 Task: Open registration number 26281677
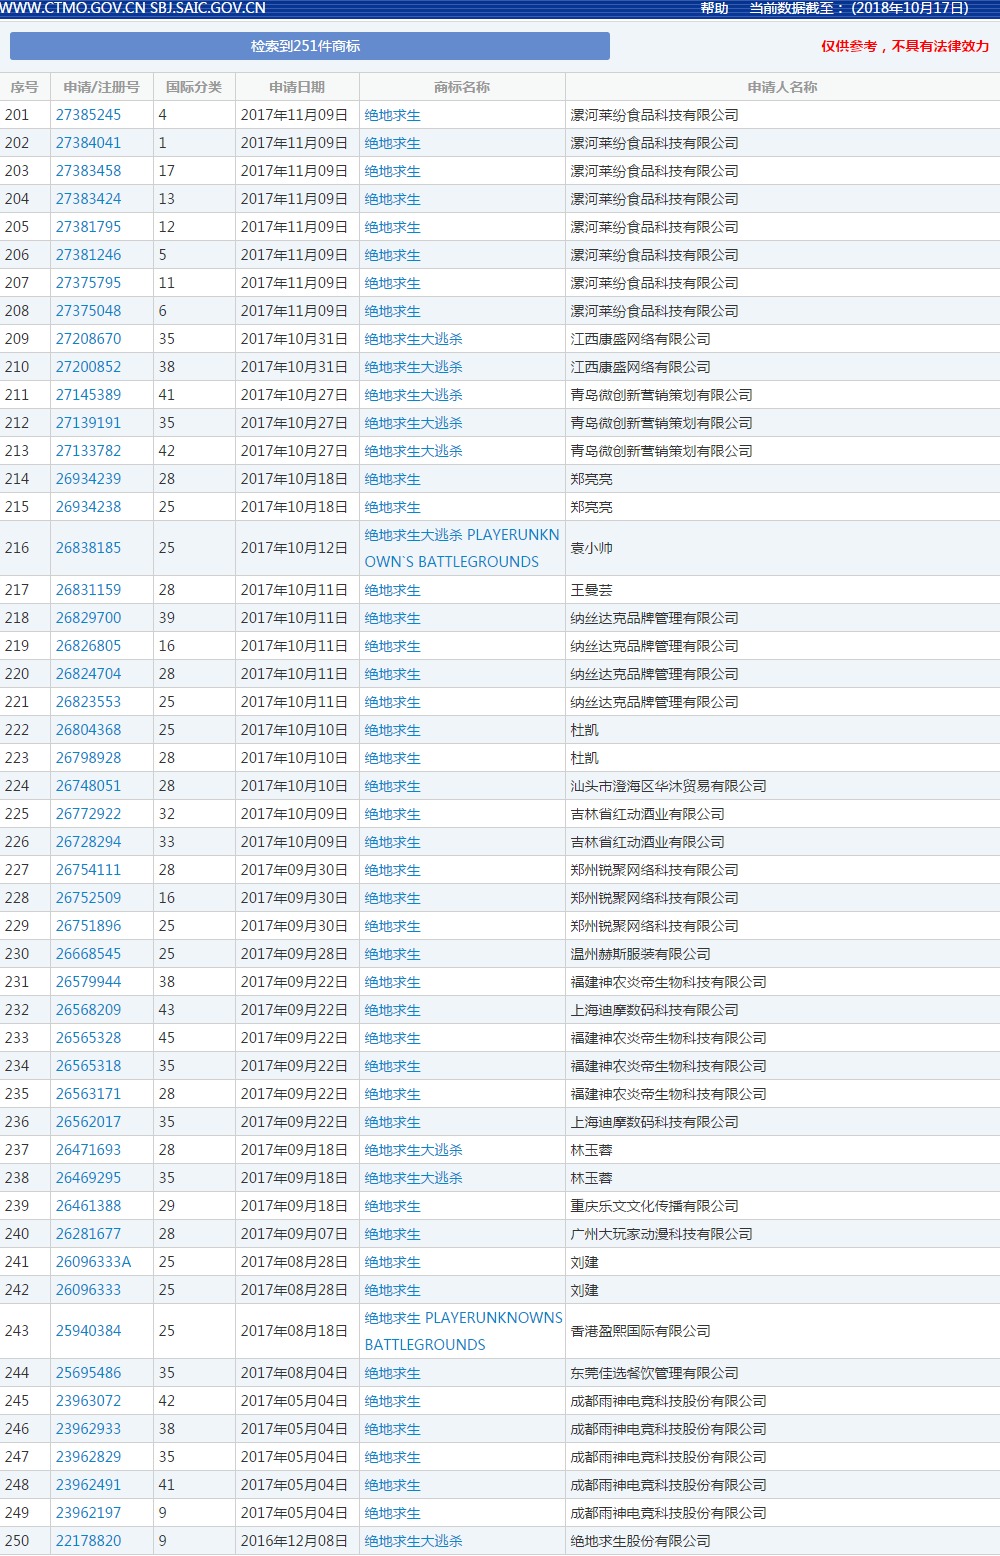(x=88, y=1234)
